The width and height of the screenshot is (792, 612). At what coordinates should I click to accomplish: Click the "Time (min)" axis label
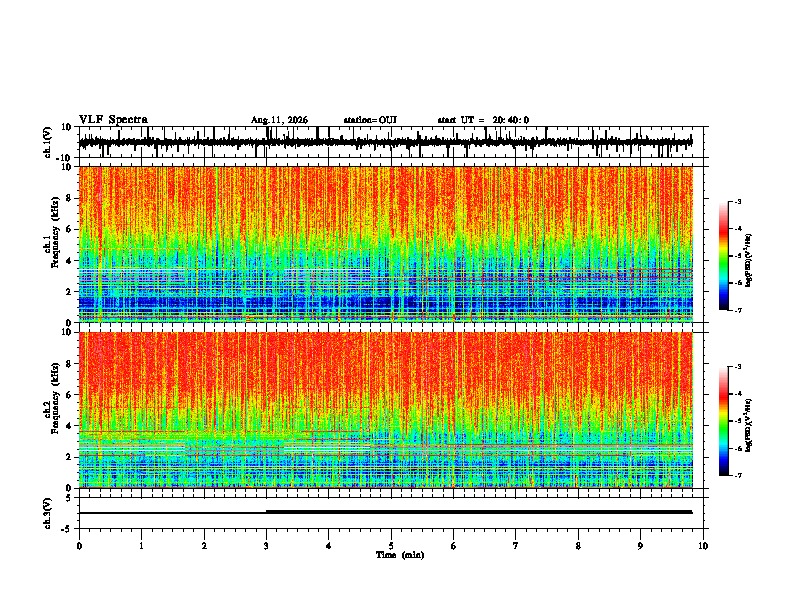pyautogui.click(x=400, y=555)
